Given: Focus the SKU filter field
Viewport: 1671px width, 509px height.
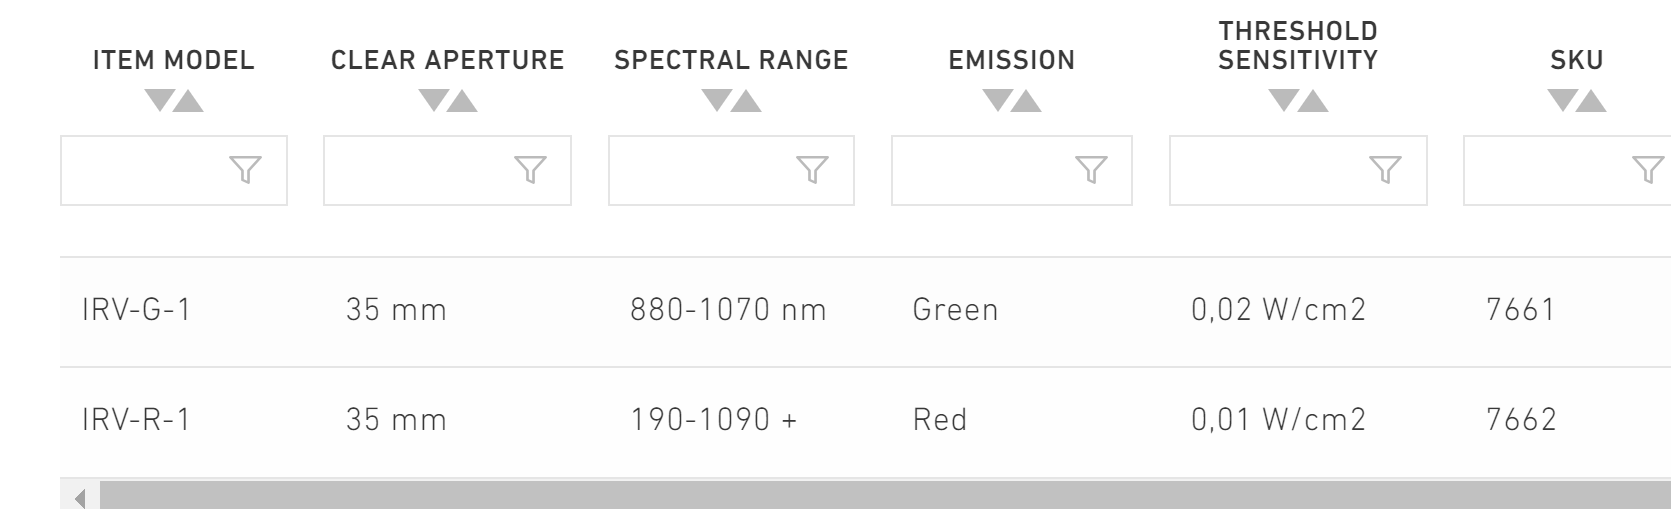Looking at the screenshot, I should point(1567,171).
